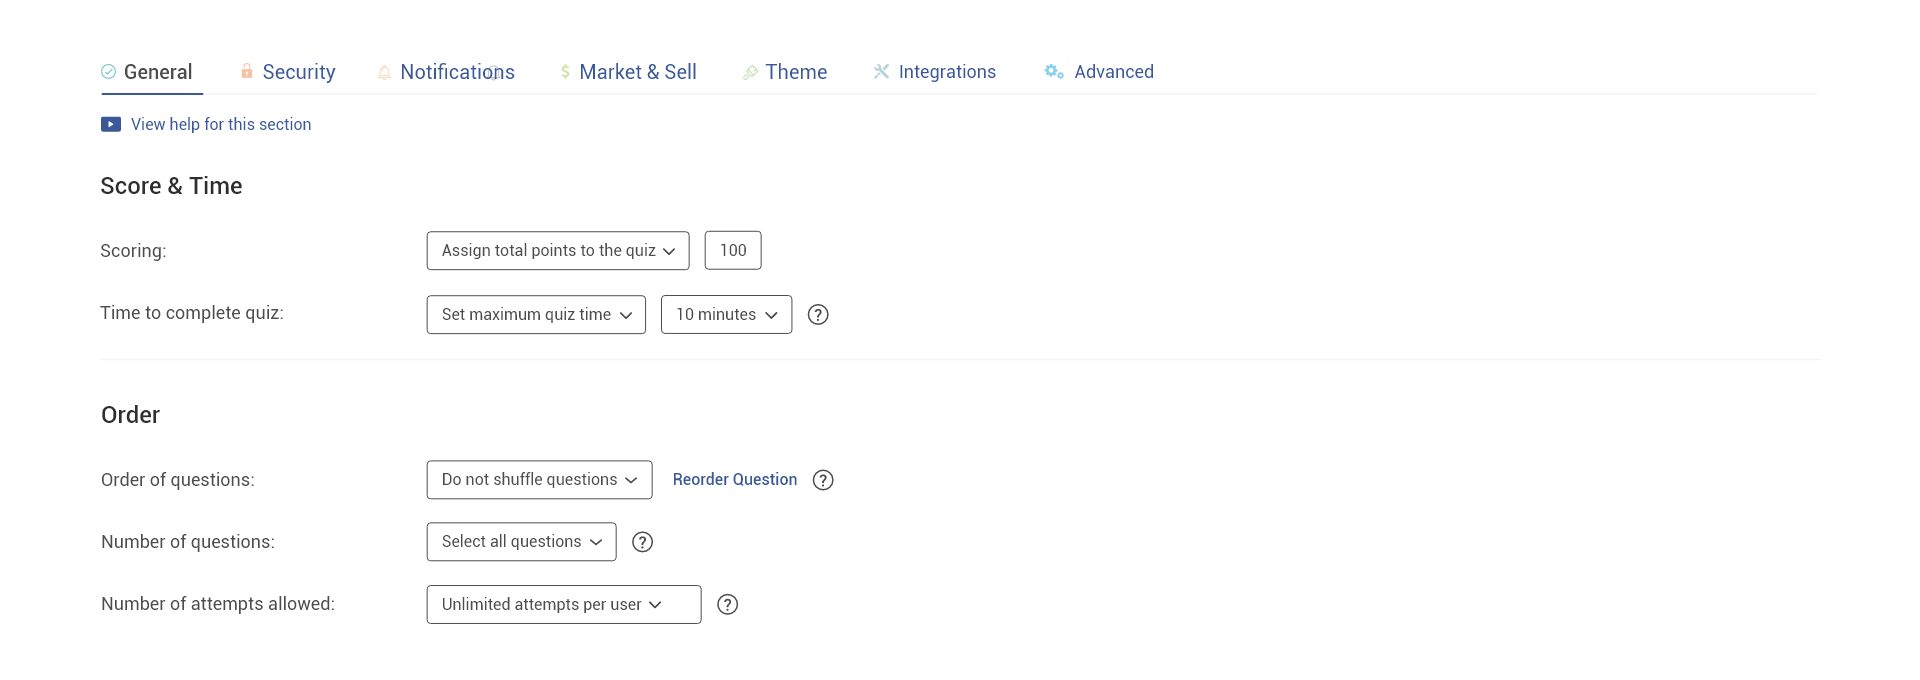Expand the Set maximum quiz time dropdown
The height and width of the screenshot is (680, 1920).
pyautogui.click(x=536, y=315)
